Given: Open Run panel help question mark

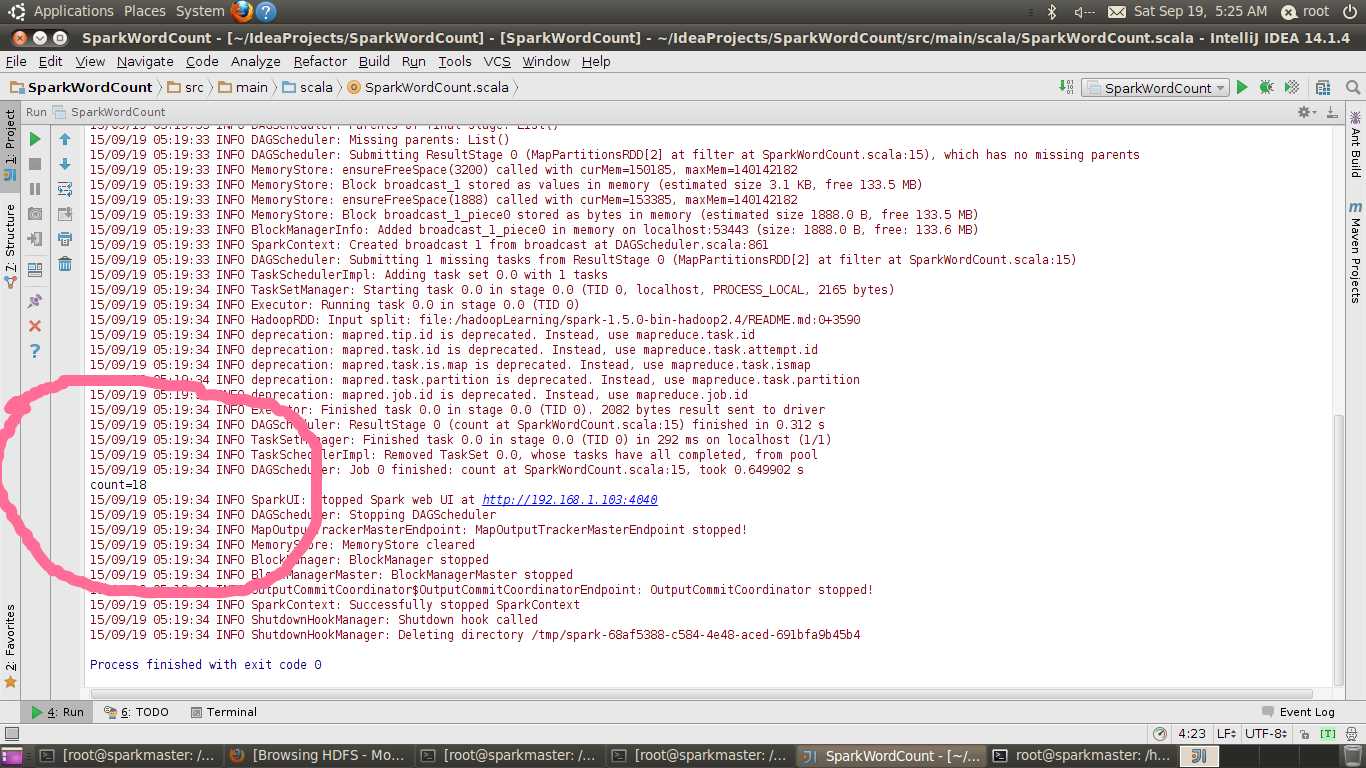Looking at the screenshot, I should 35,351.
